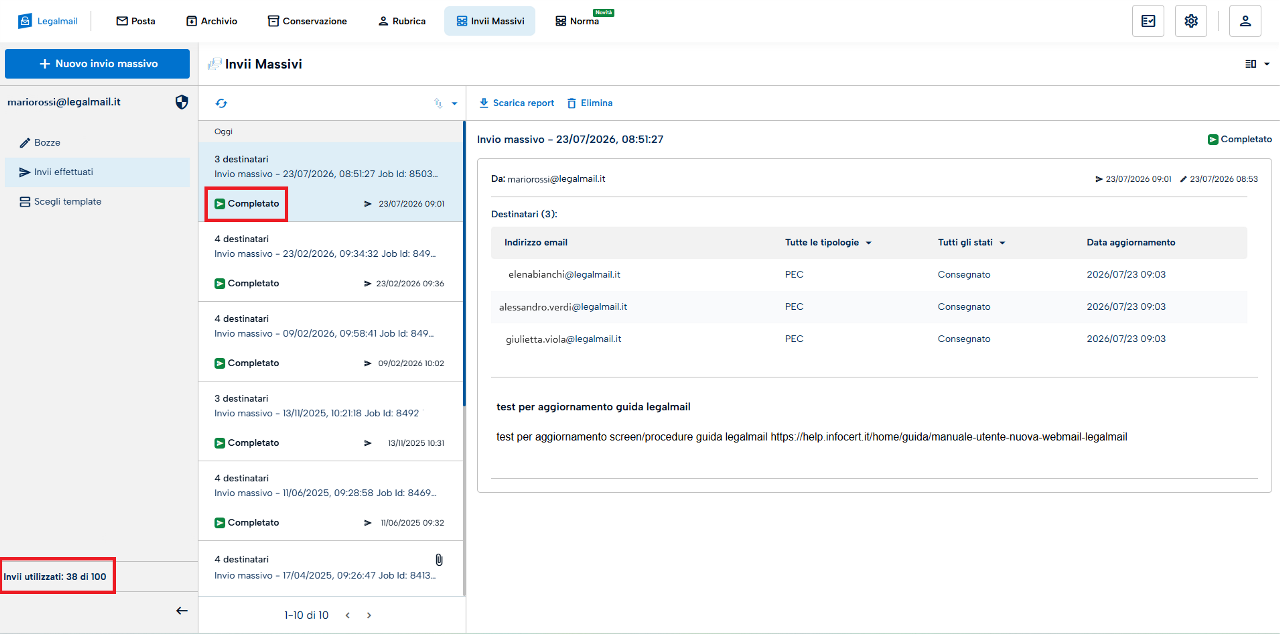Click the Data aggiornamento column header
The height and width of the screenshot is (634, 1280).
tap(1131, 243)
